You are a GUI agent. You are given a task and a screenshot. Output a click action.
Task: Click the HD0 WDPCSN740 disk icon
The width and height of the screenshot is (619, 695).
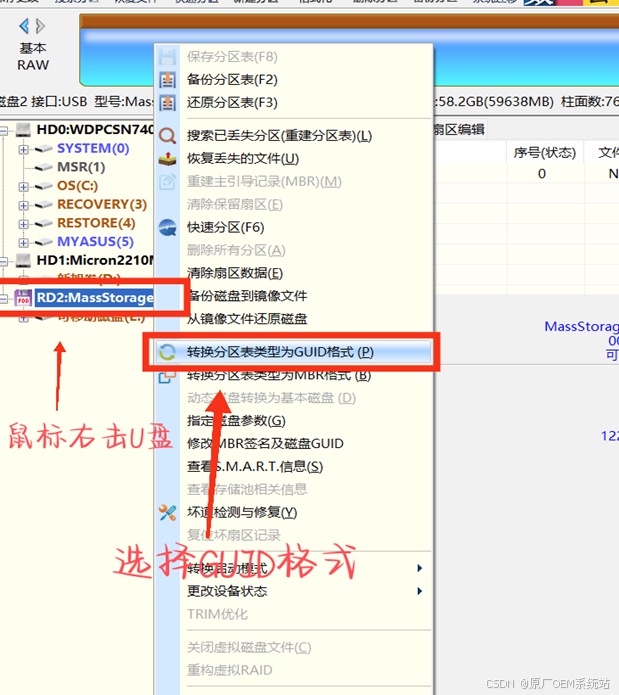23,129
